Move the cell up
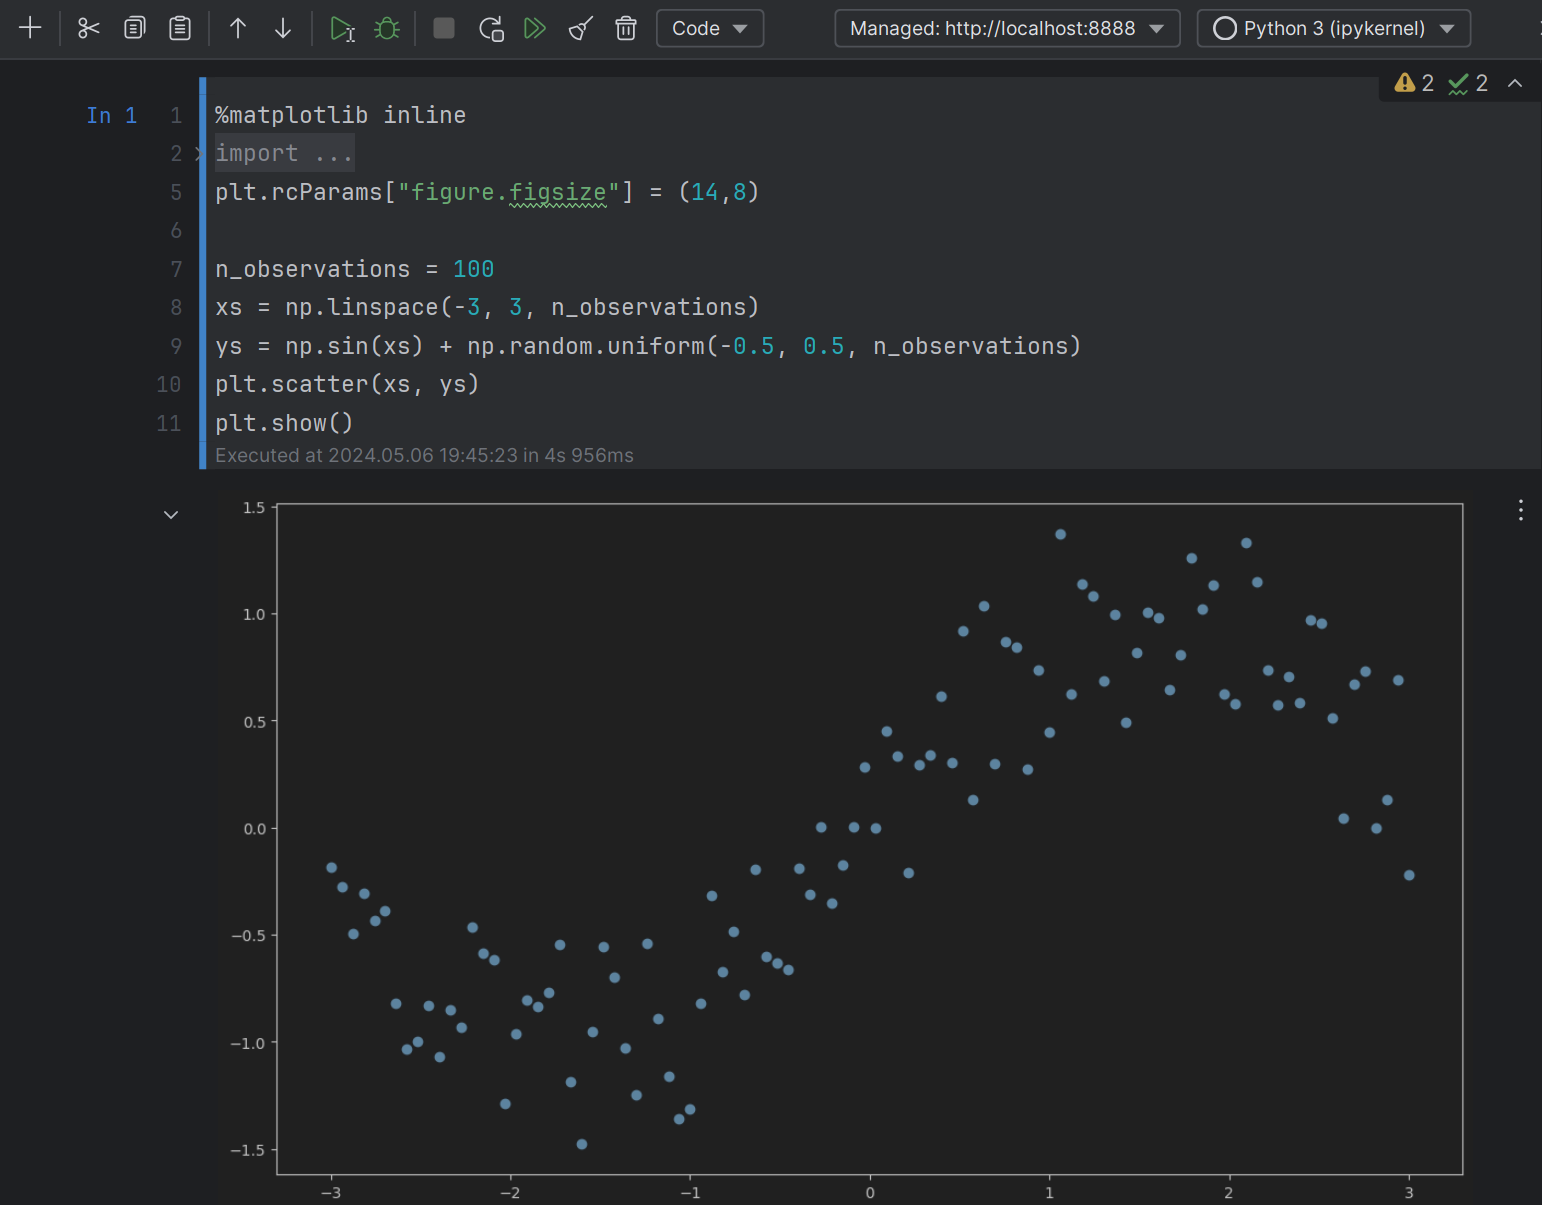 click(238, 28)
